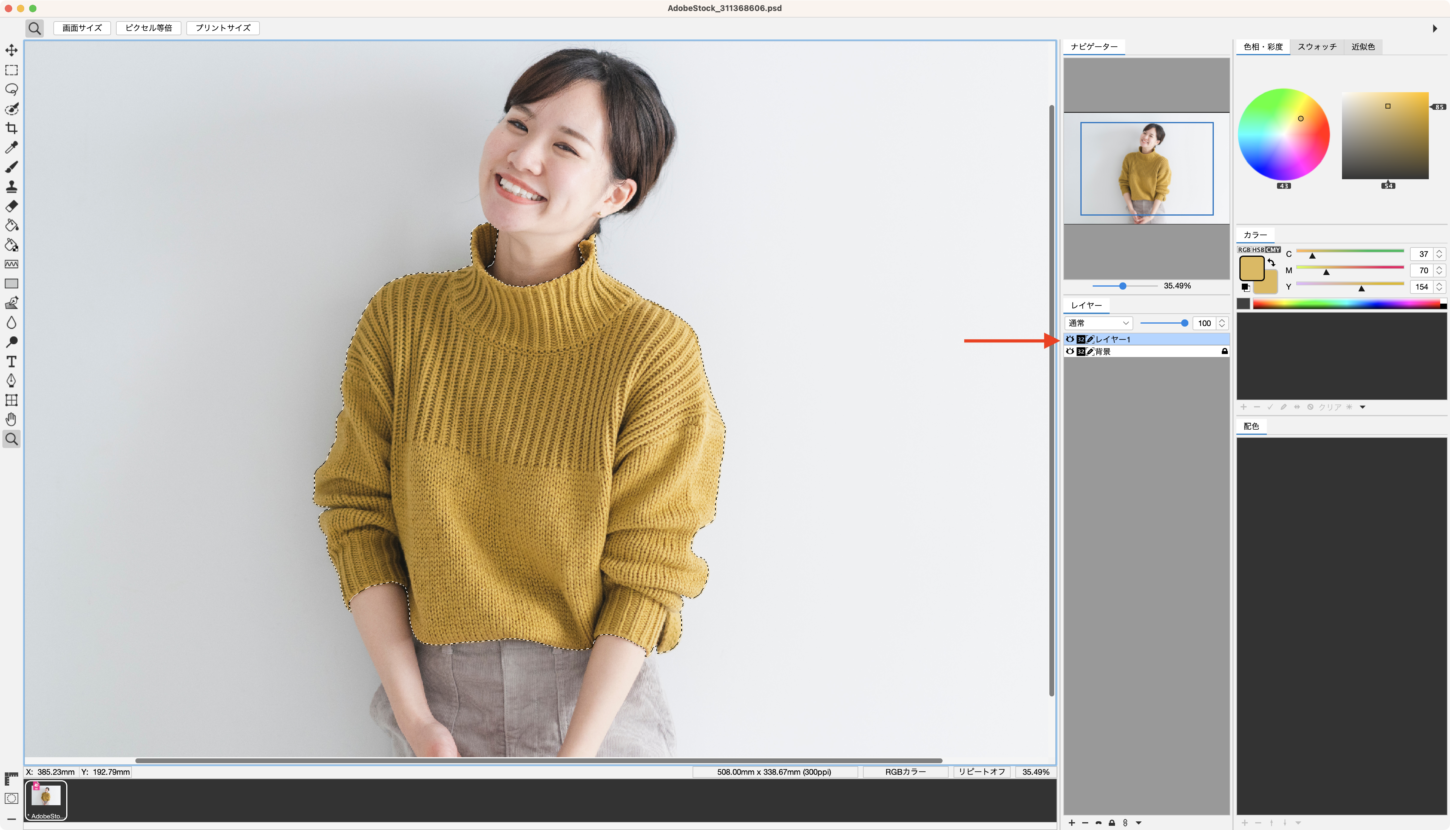Swap foreground and background colors
The height and width of the screenshot is (830, 1450).
1271,262
